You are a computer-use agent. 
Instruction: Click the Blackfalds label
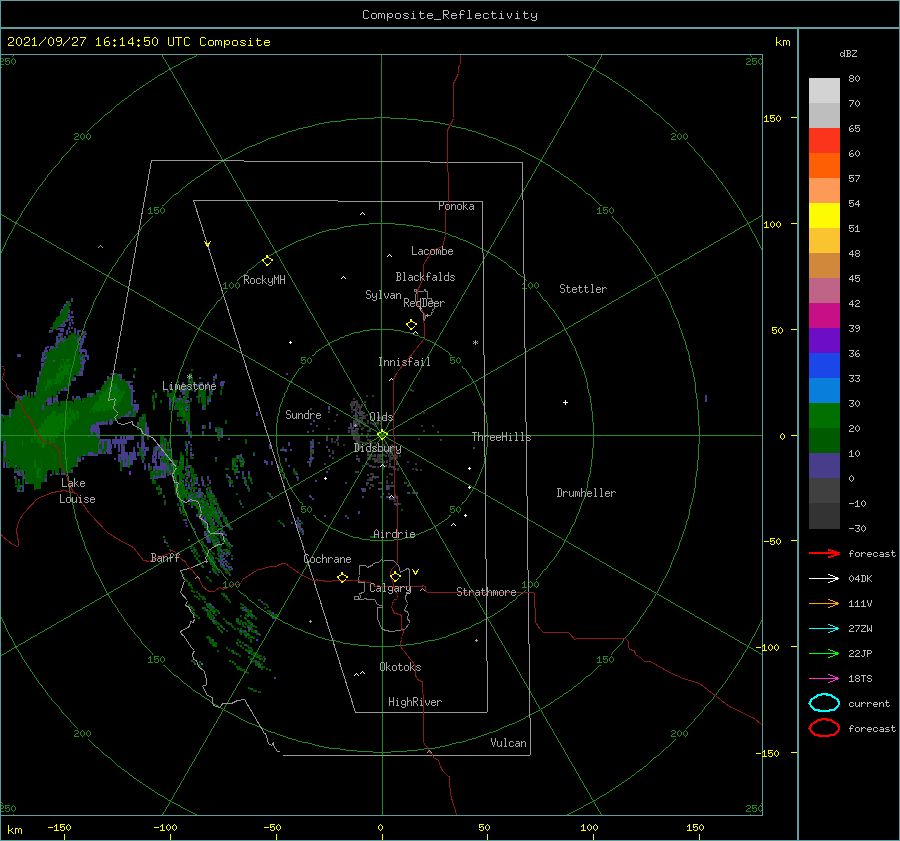click(425, 277)
